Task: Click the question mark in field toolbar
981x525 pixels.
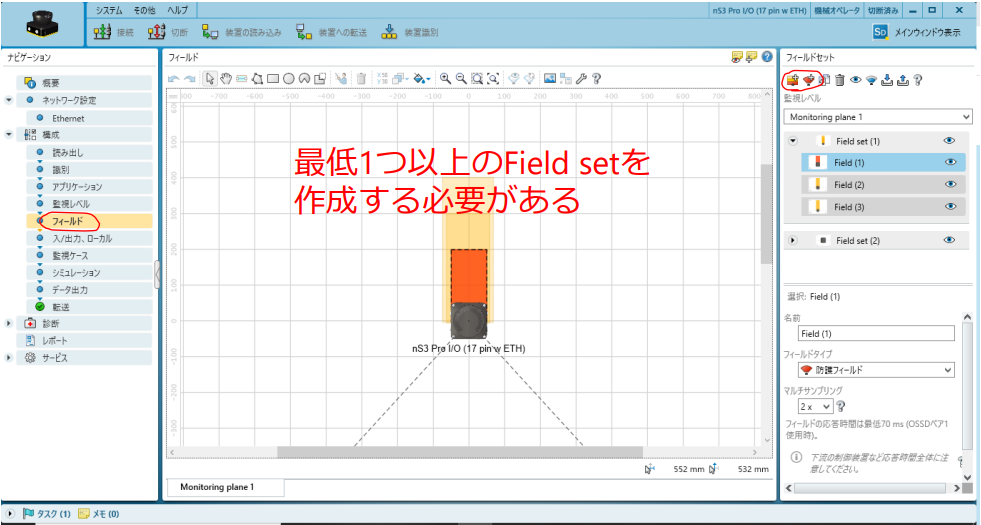Action: tap(596, 79)
